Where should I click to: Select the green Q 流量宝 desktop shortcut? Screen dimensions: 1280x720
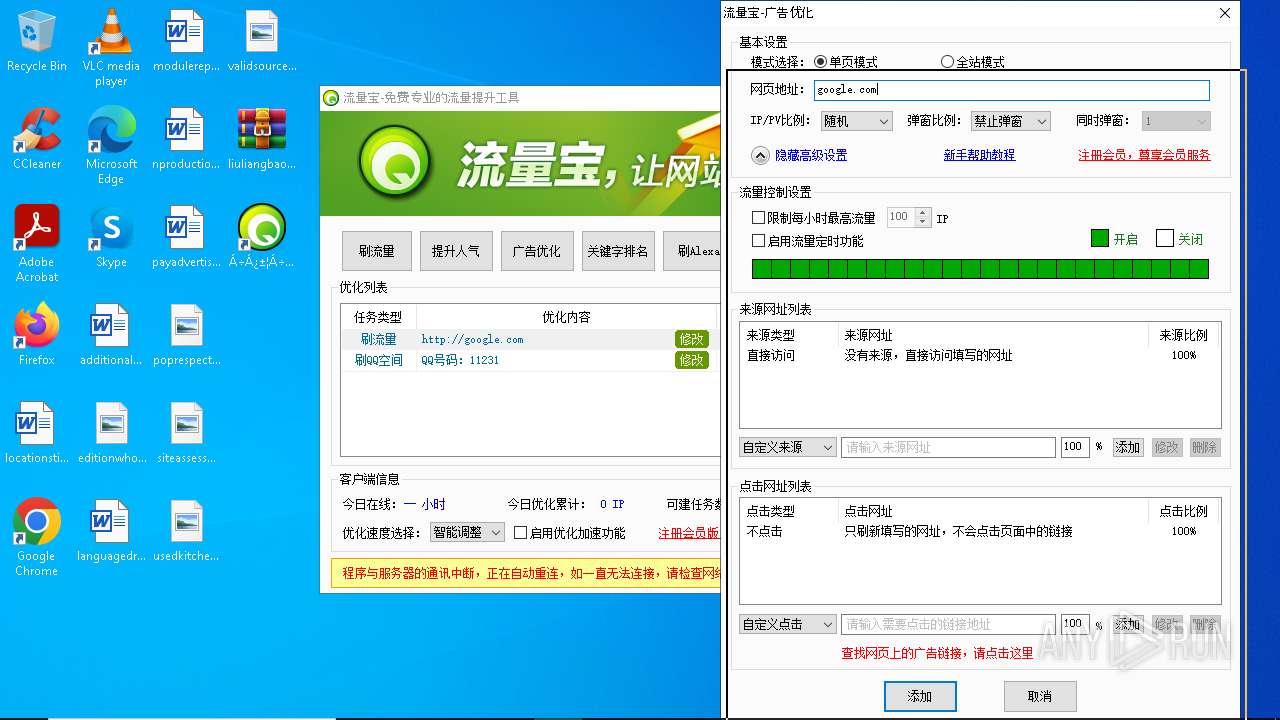coord(262,236)
